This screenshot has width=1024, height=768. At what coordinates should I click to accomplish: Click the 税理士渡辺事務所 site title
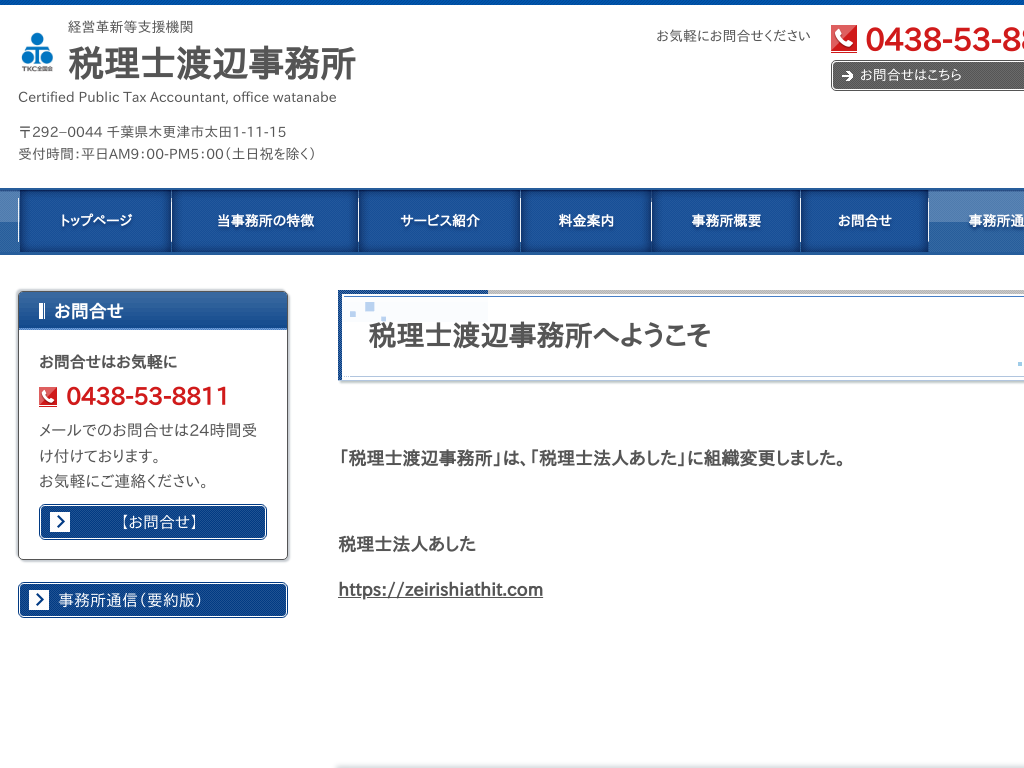212,63
